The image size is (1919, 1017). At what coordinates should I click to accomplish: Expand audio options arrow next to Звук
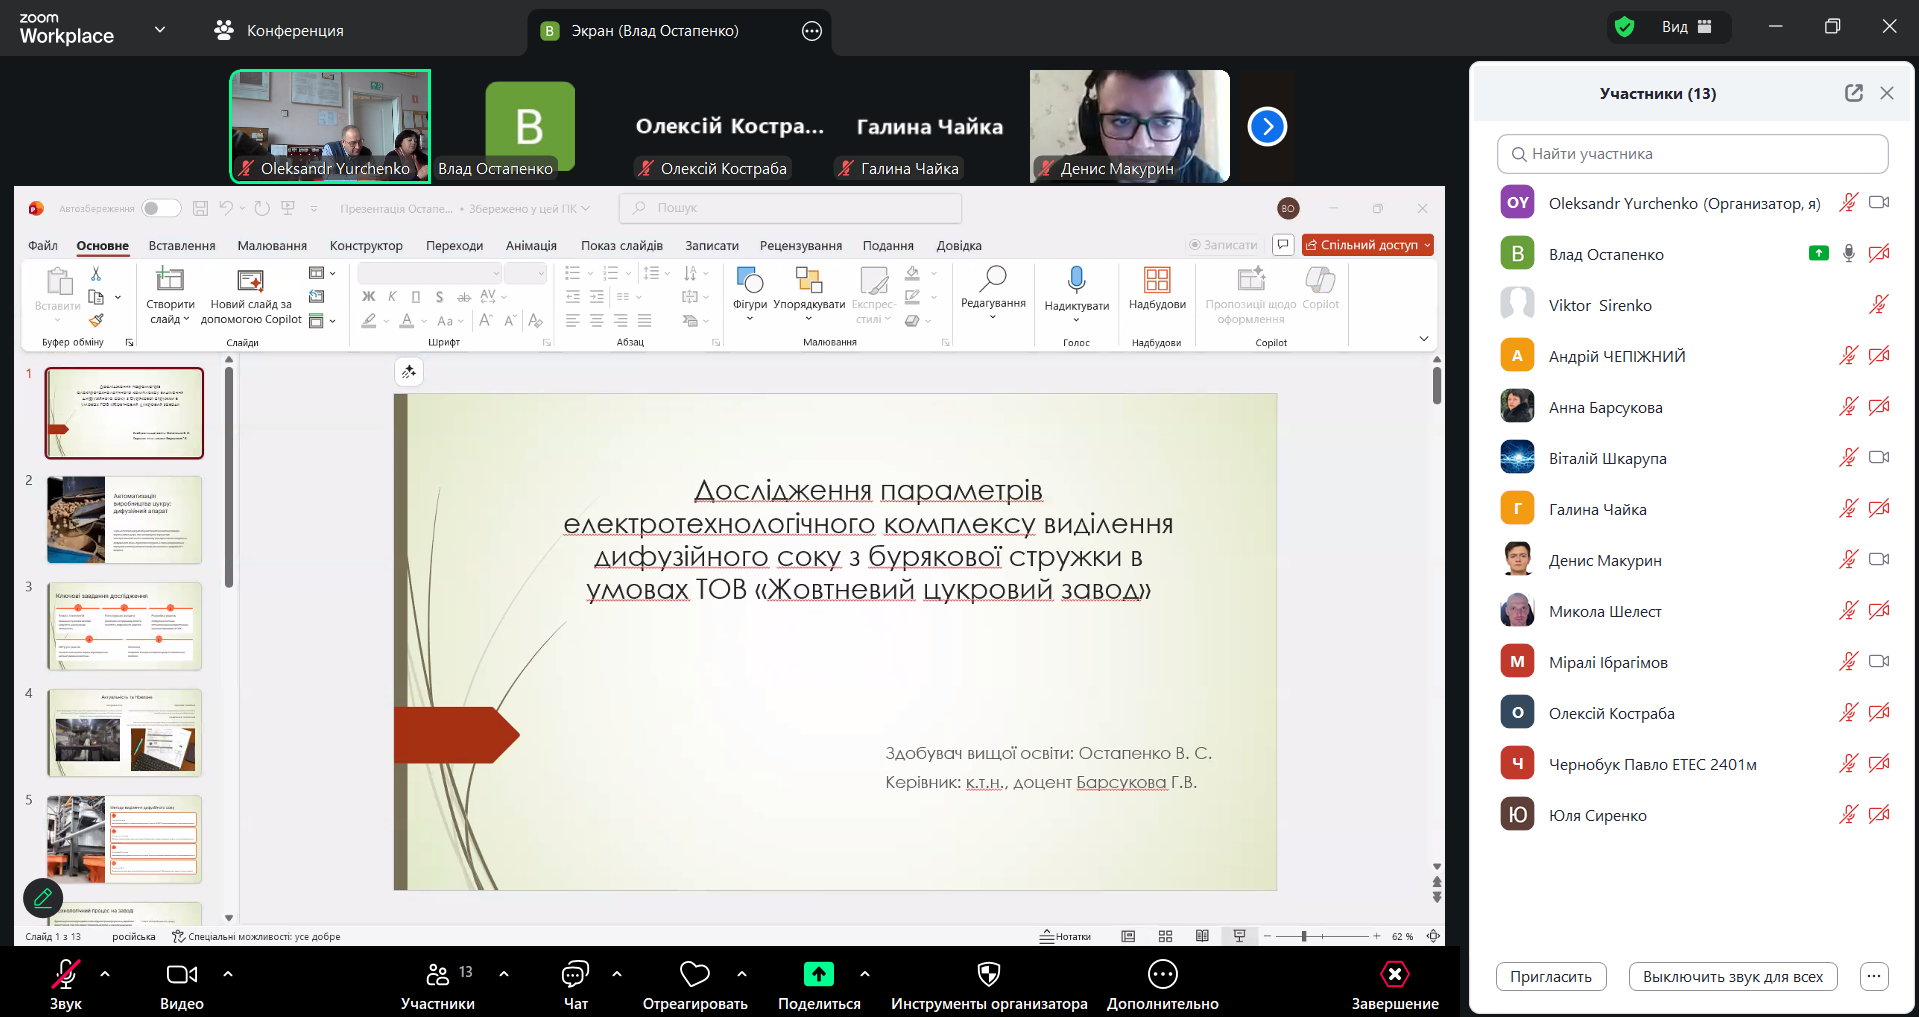click(x=105, y=973)
